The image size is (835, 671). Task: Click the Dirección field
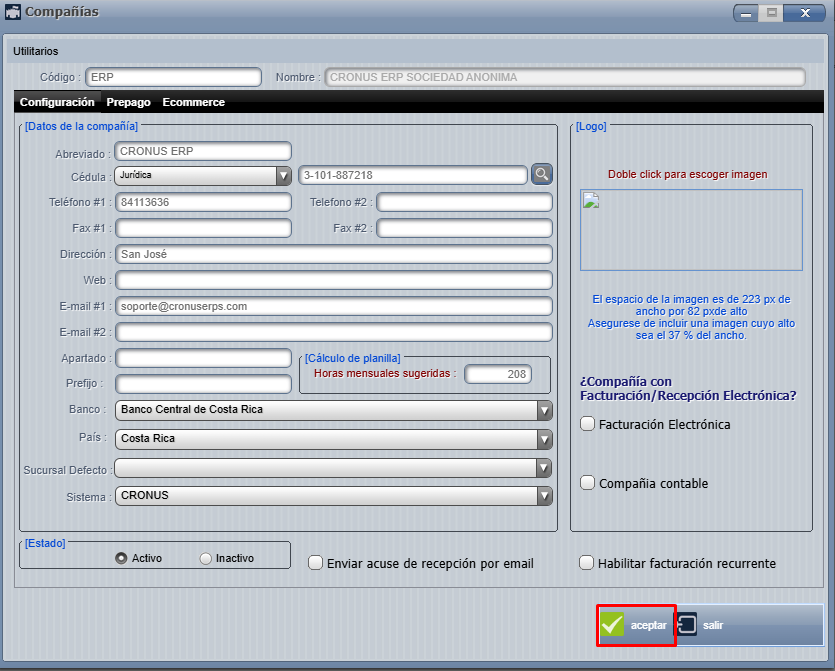pos(334,255)
